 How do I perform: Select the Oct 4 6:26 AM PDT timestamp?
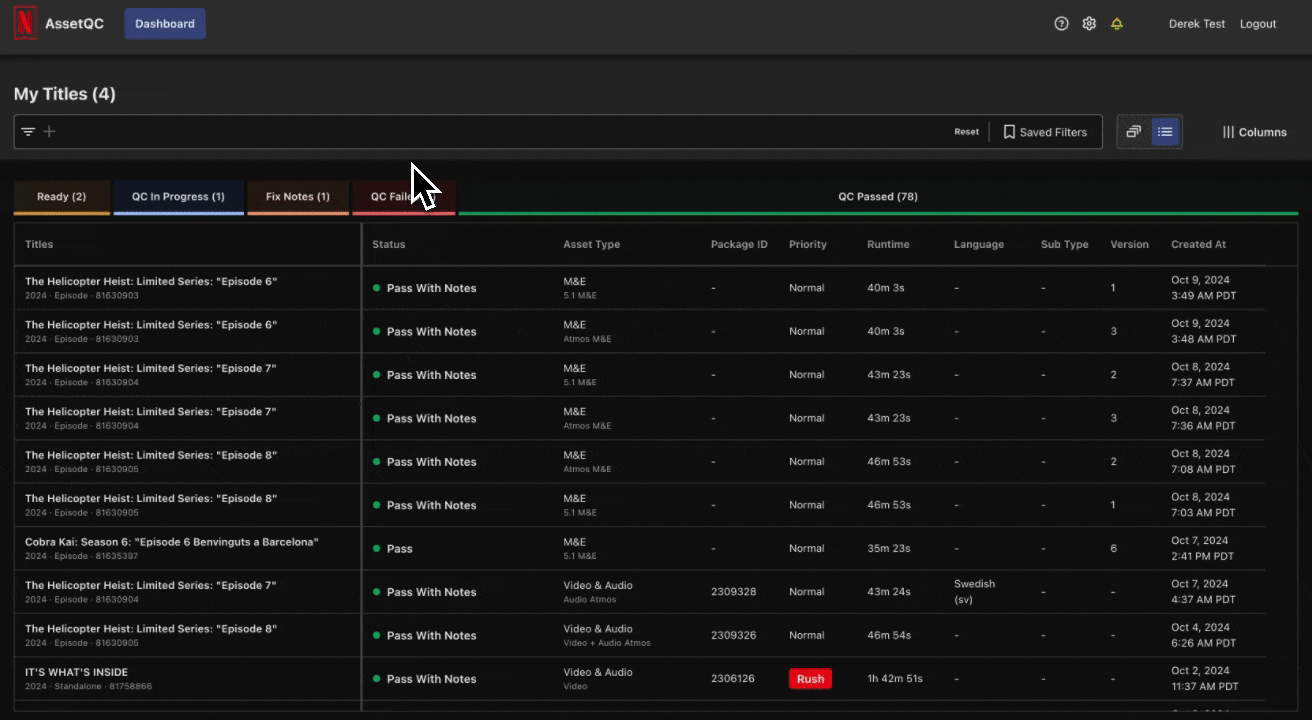coord(1203,635)
